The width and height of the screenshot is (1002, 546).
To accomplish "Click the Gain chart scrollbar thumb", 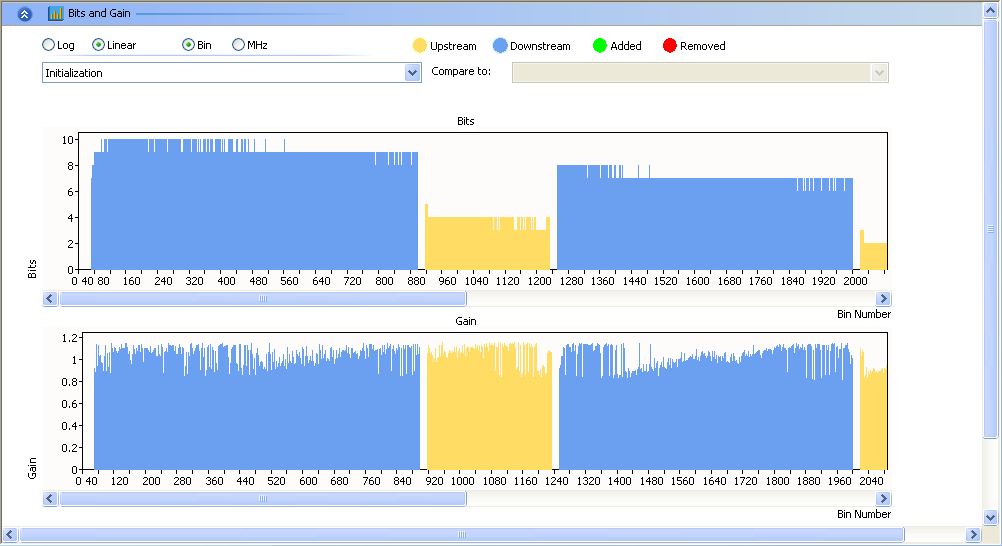I will [x=263, y=498].
